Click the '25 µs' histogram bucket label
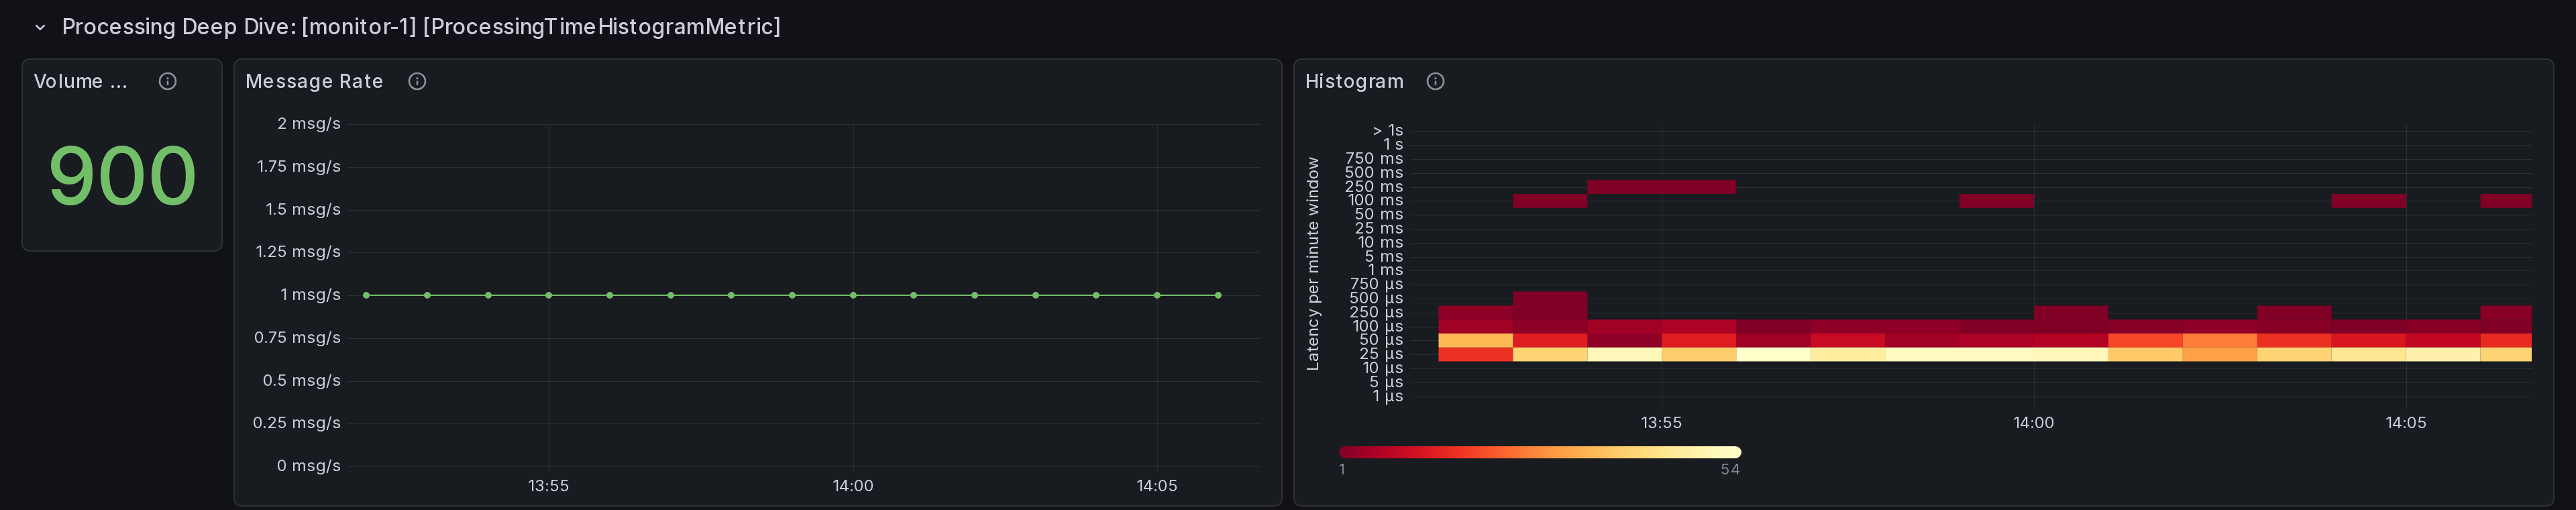The image size is (2576, 510). click(1381, 354)
